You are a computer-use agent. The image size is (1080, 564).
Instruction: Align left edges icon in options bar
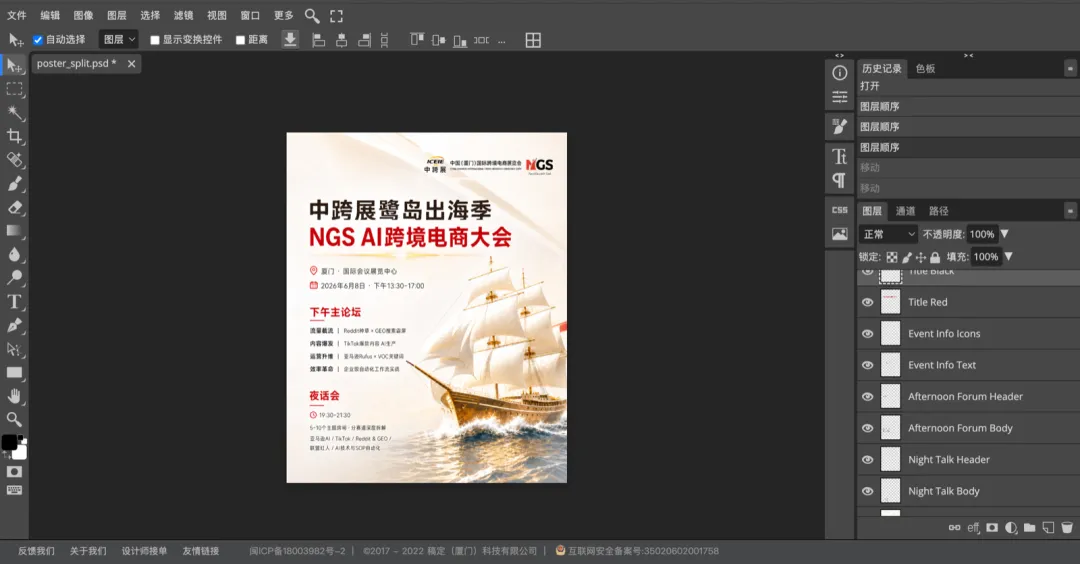(318, 40)
